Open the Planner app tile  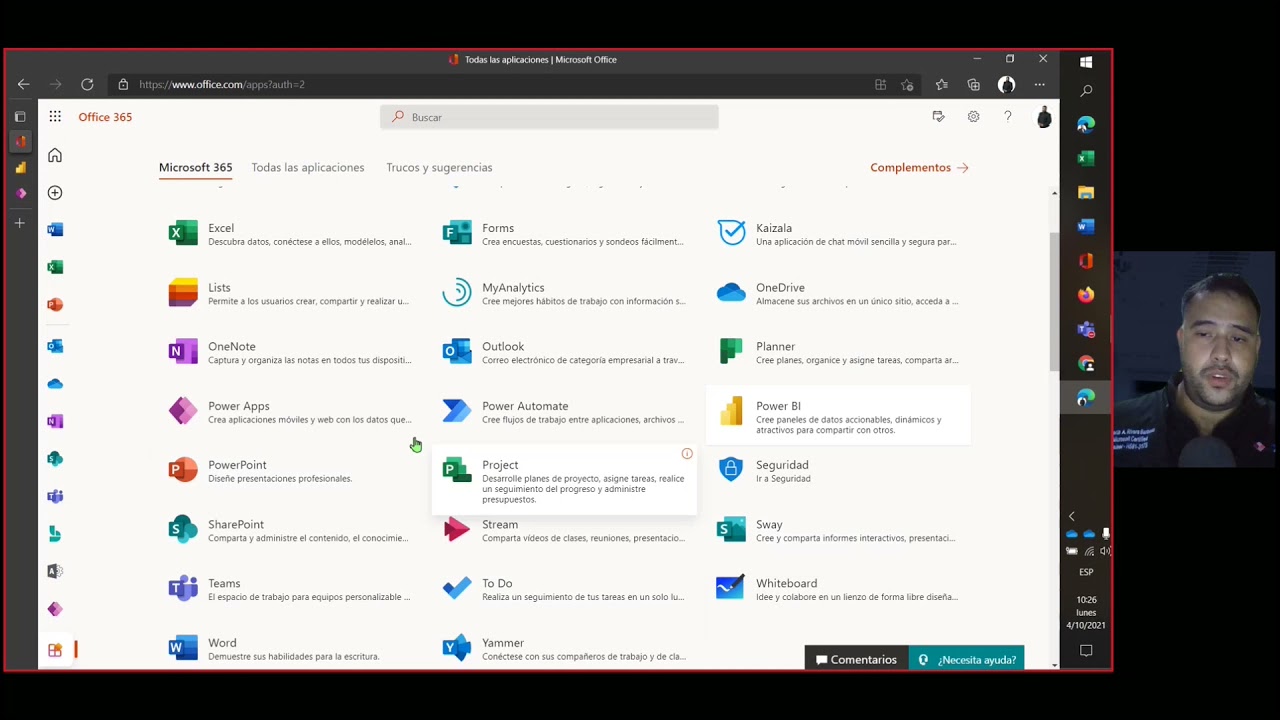(x=838, y=352)
